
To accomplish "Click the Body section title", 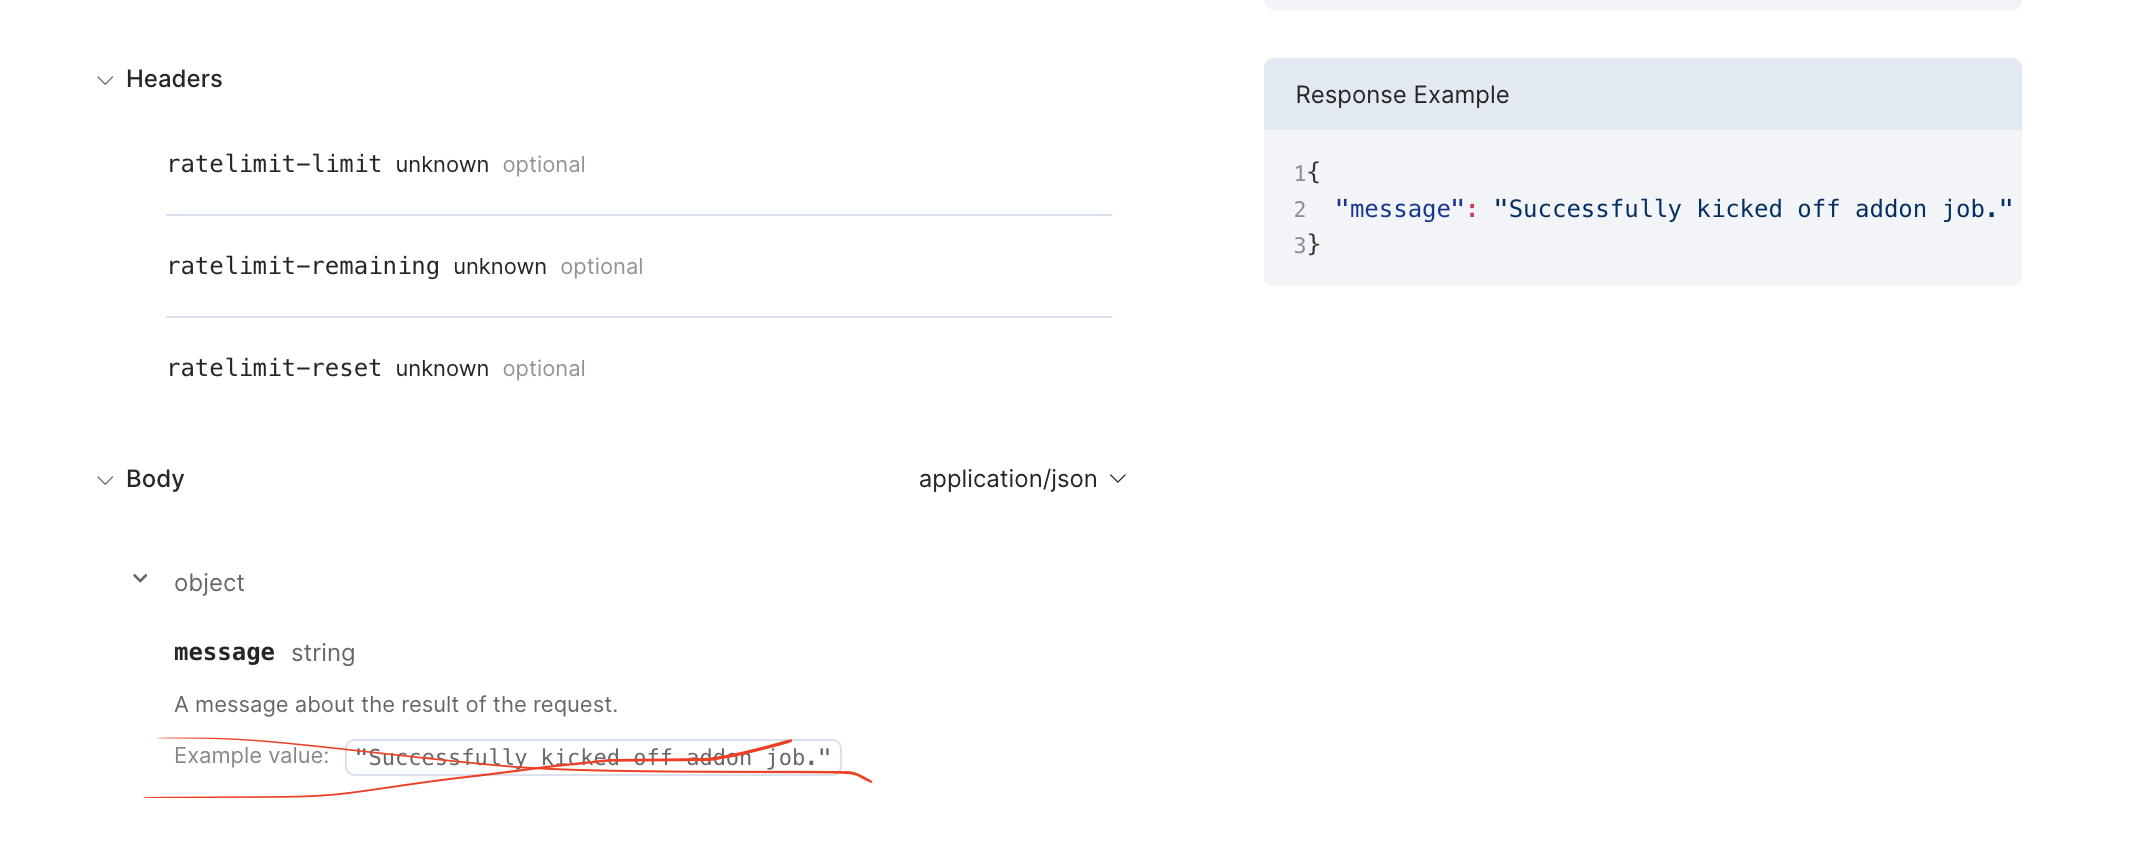I will 155,479.
